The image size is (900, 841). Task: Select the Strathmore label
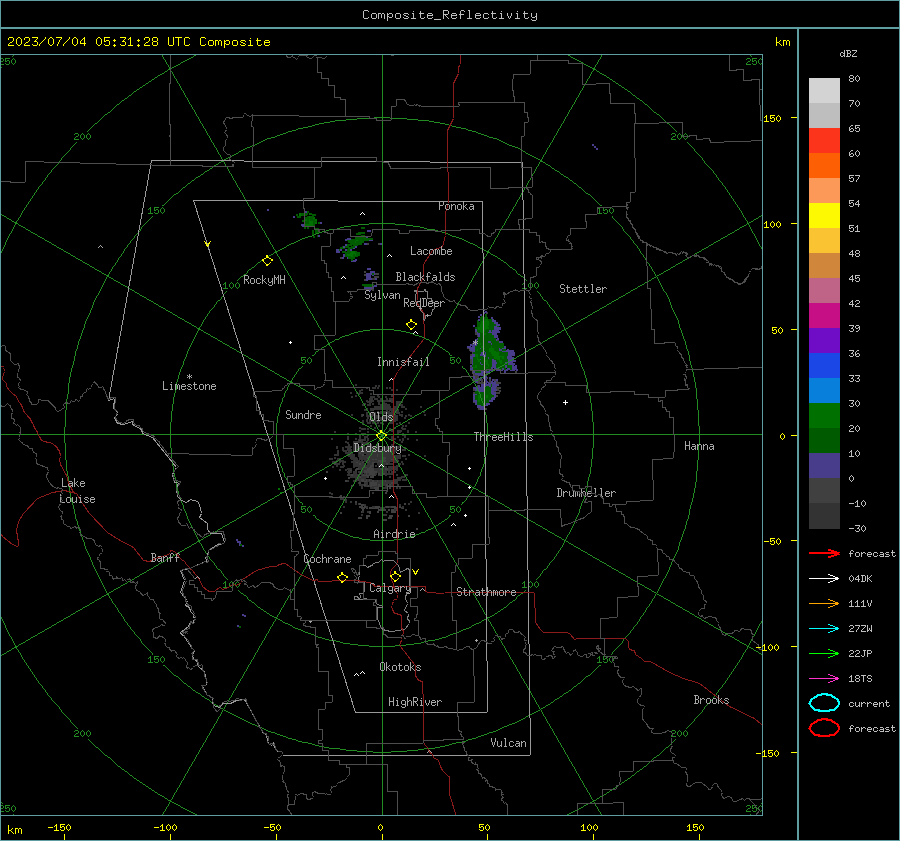[486, 592]
